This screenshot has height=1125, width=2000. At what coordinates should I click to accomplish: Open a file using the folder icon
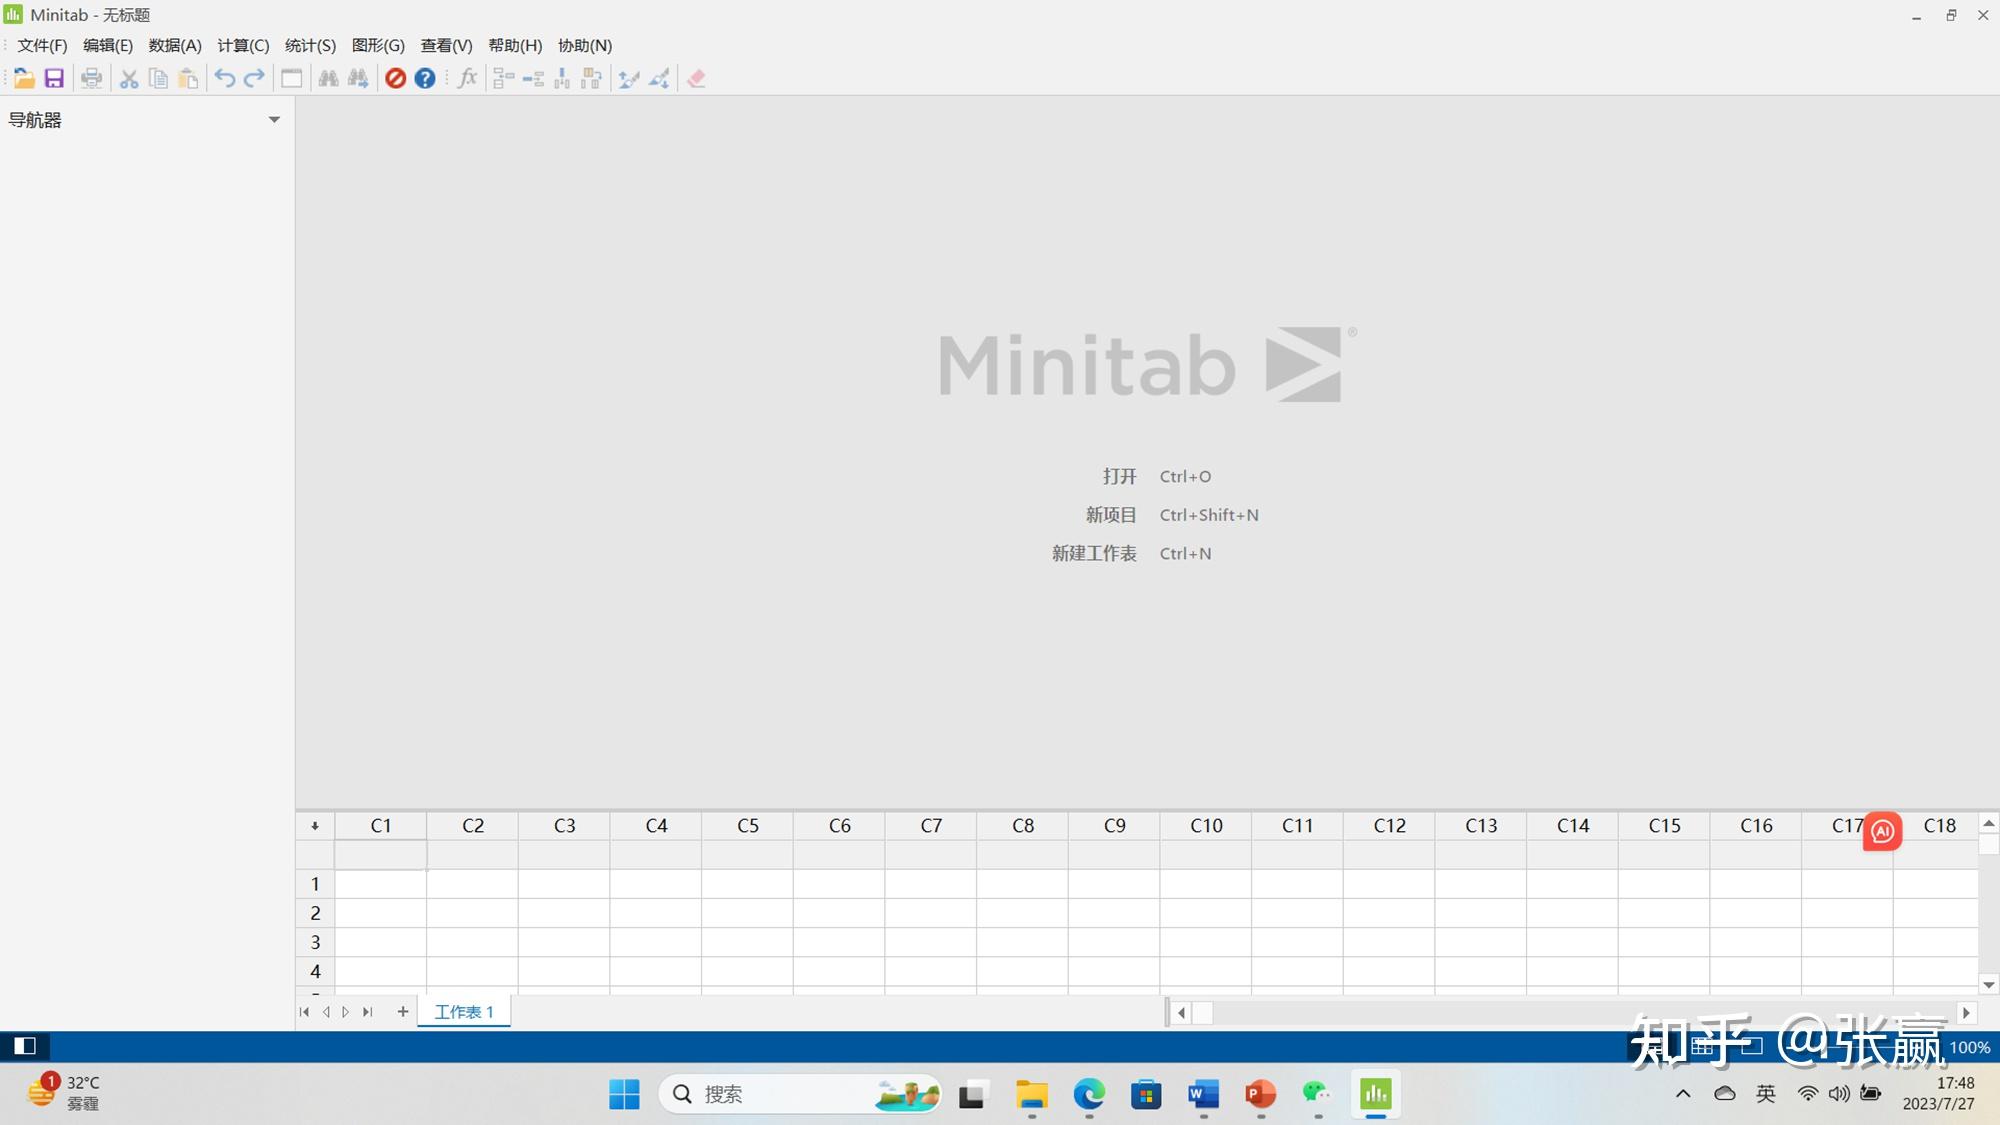tap(25, 78)
